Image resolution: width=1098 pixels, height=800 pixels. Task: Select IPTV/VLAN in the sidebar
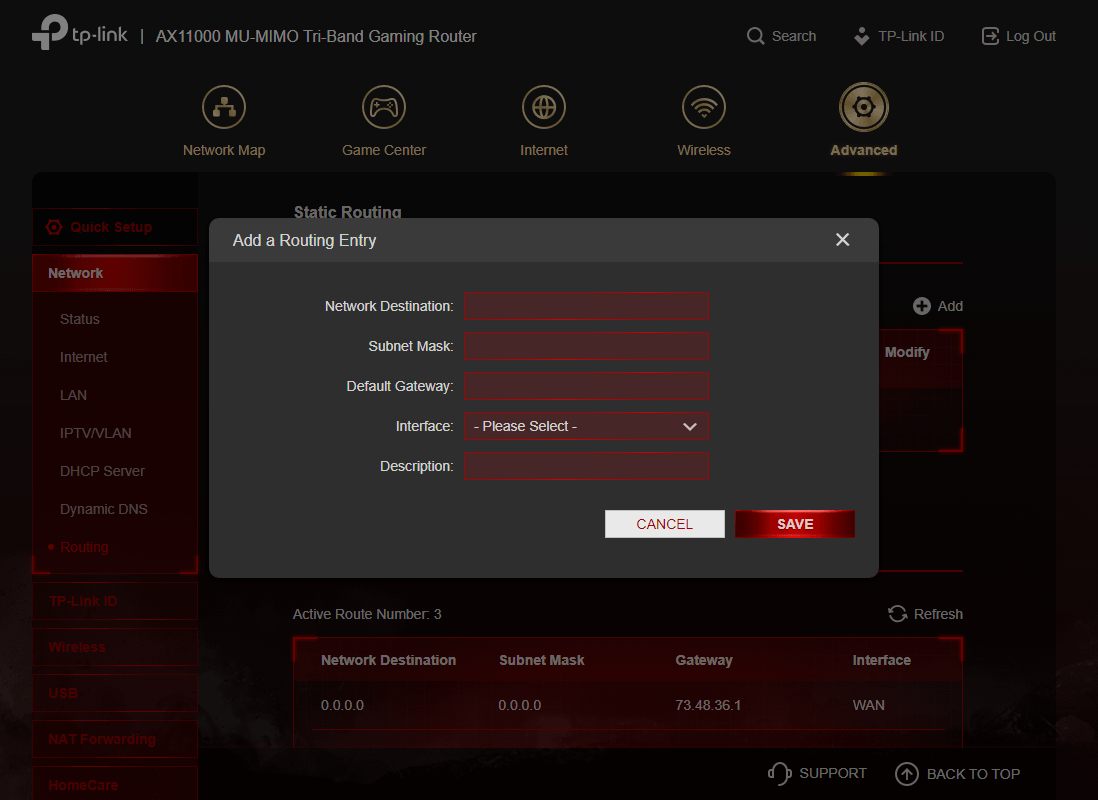point(95,433)
